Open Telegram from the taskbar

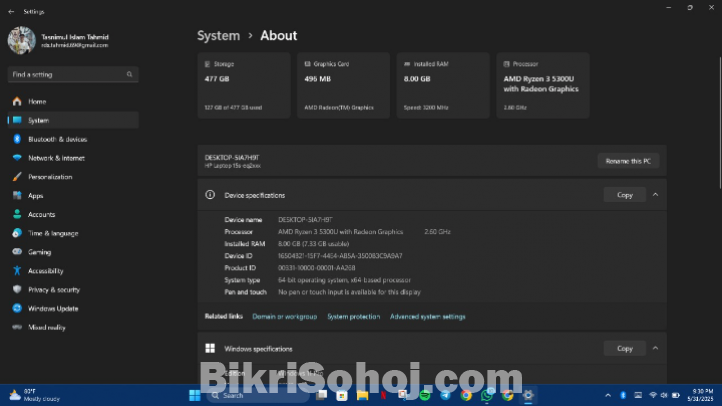click(x=445, y=395)
